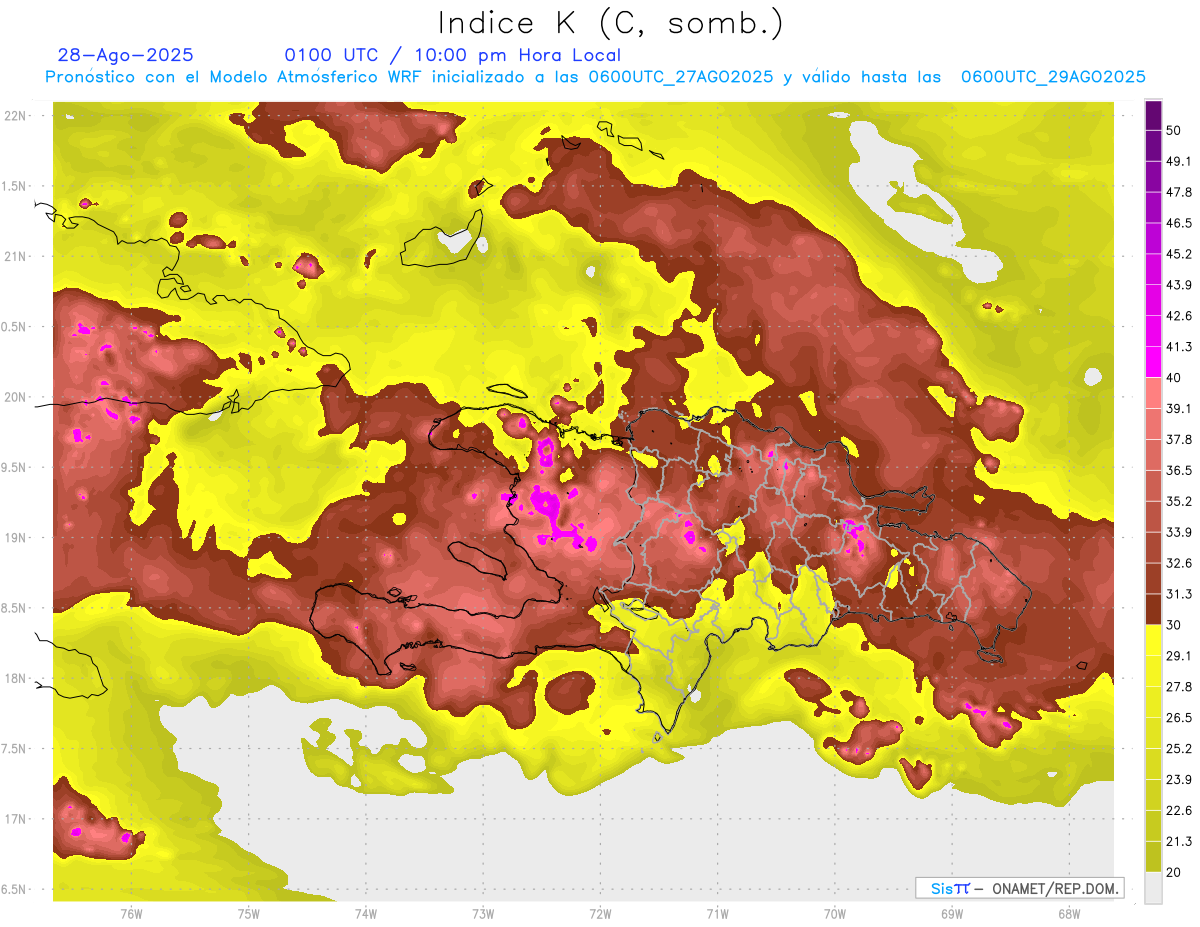Click the magenta color bar segment between 40 and 41.3
The image size is (1200, 927).
tap(1153, 362)
